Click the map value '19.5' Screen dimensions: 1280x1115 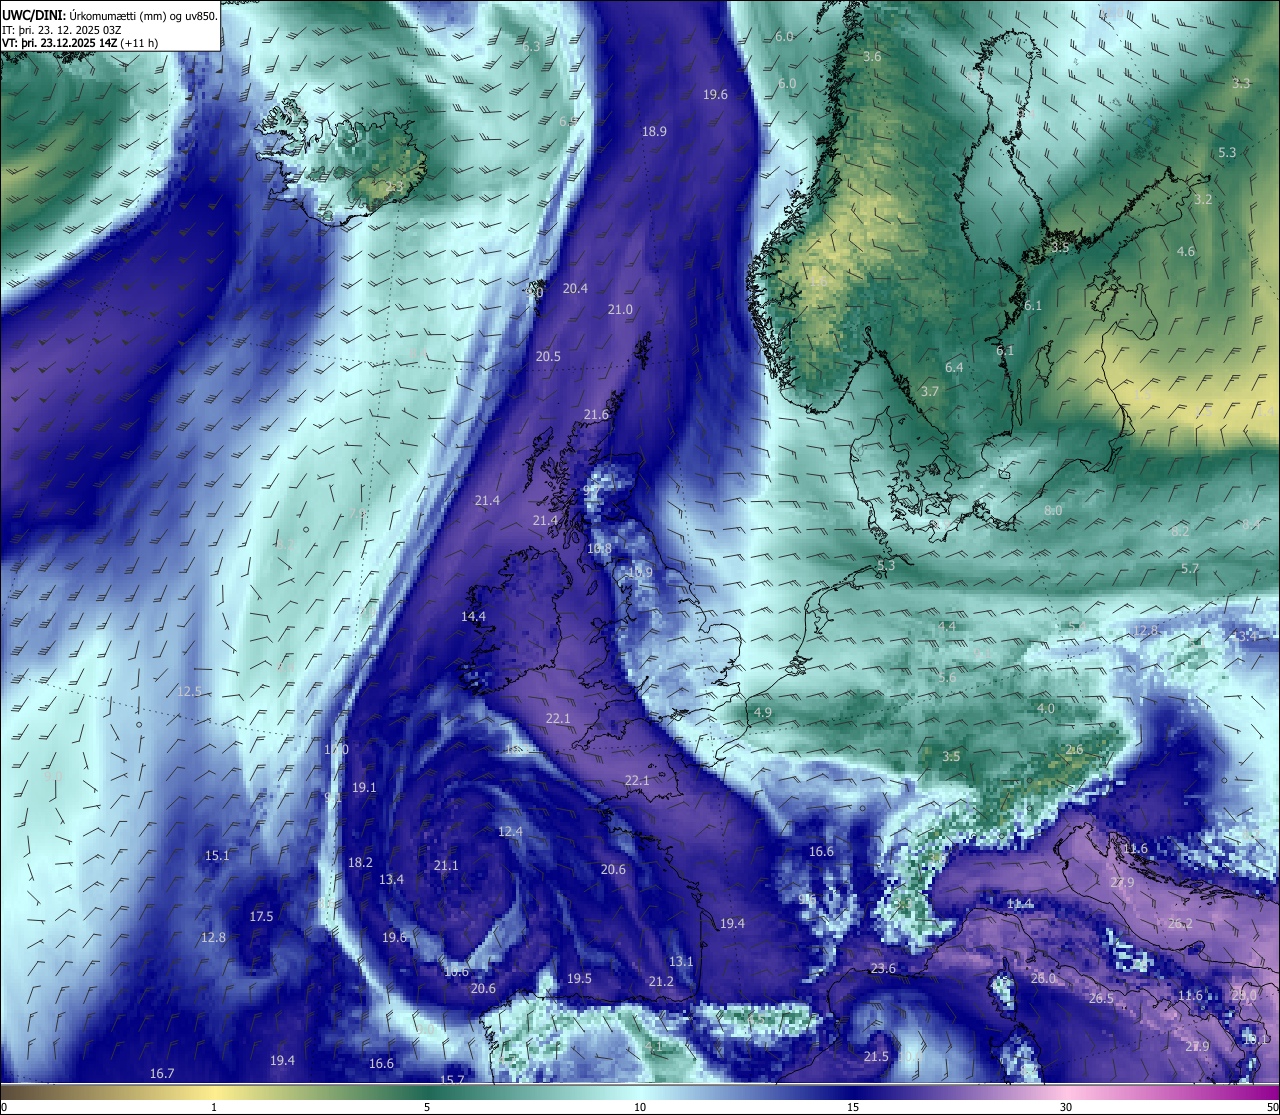(579, 979)
